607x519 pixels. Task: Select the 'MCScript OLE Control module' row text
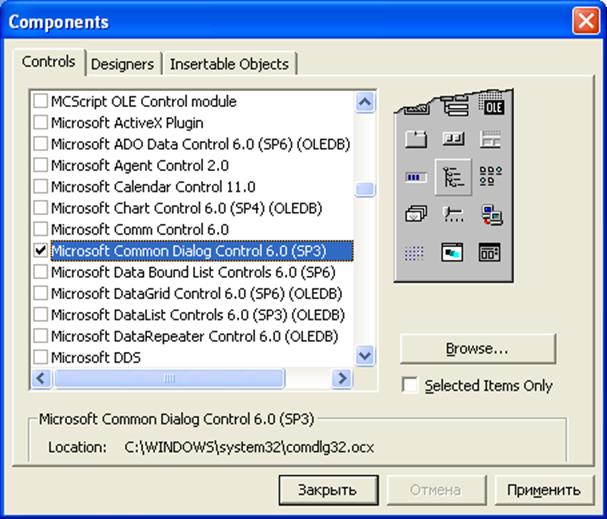[x=144, y=101]
